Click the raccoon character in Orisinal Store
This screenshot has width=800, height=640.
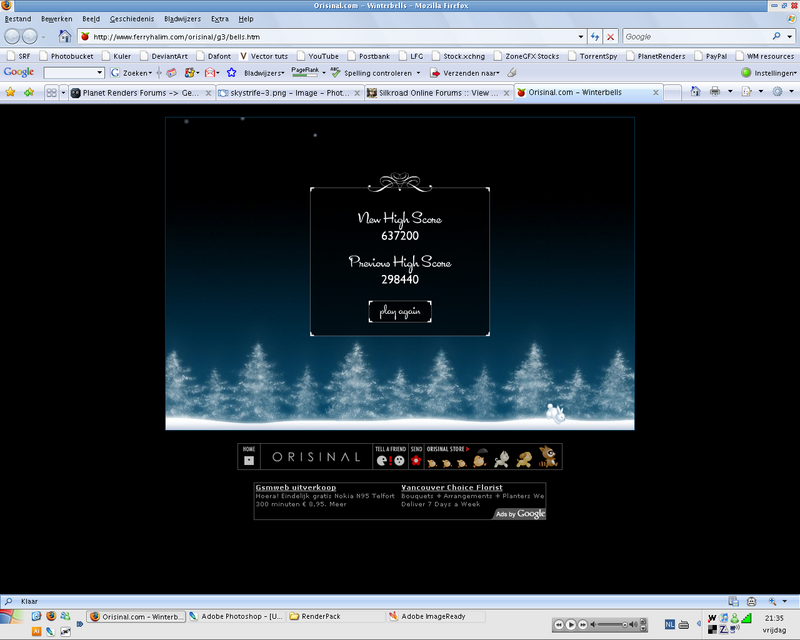548,456
